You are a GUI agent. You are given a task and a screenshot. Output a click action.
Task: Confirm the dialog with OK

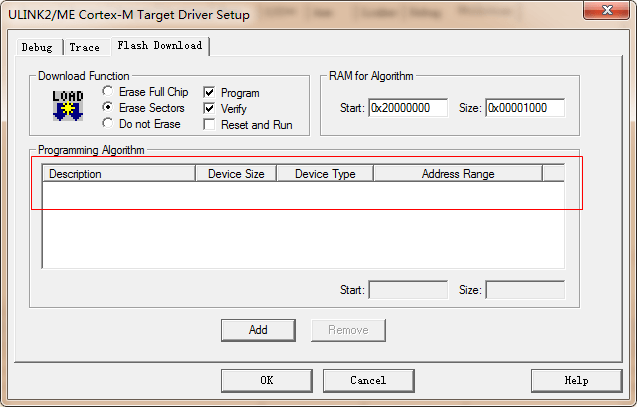tap(266, 380)
